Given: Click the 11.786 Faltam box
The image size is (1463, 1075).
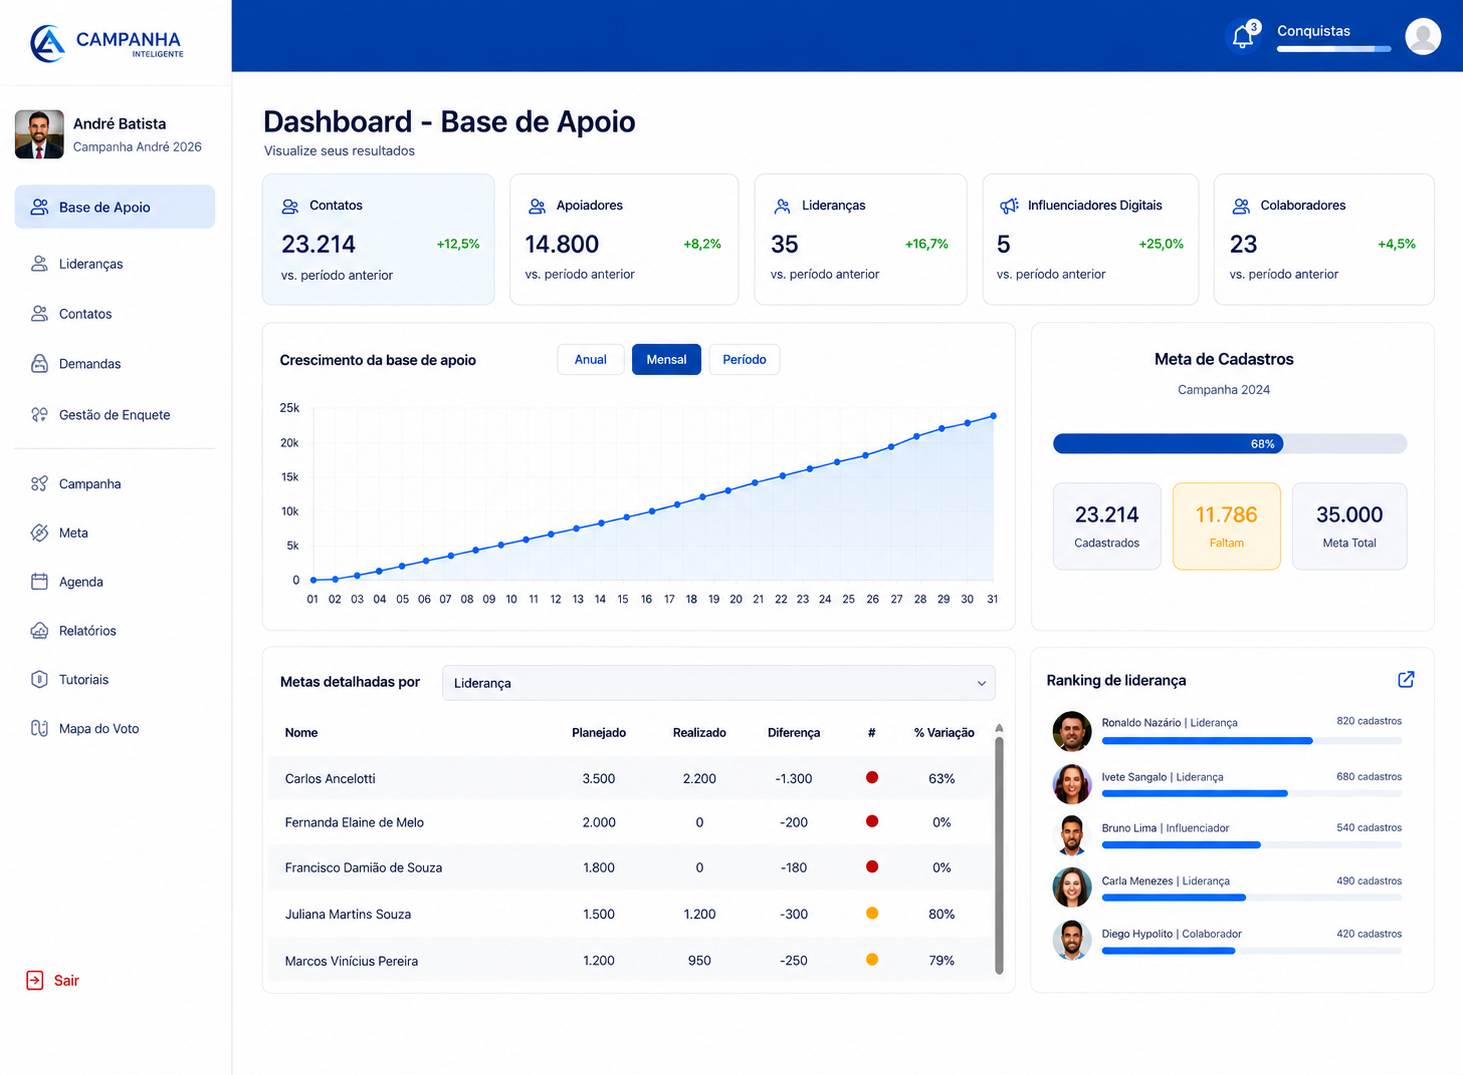Looking at the screenshot, I should tap(1226, 526).
